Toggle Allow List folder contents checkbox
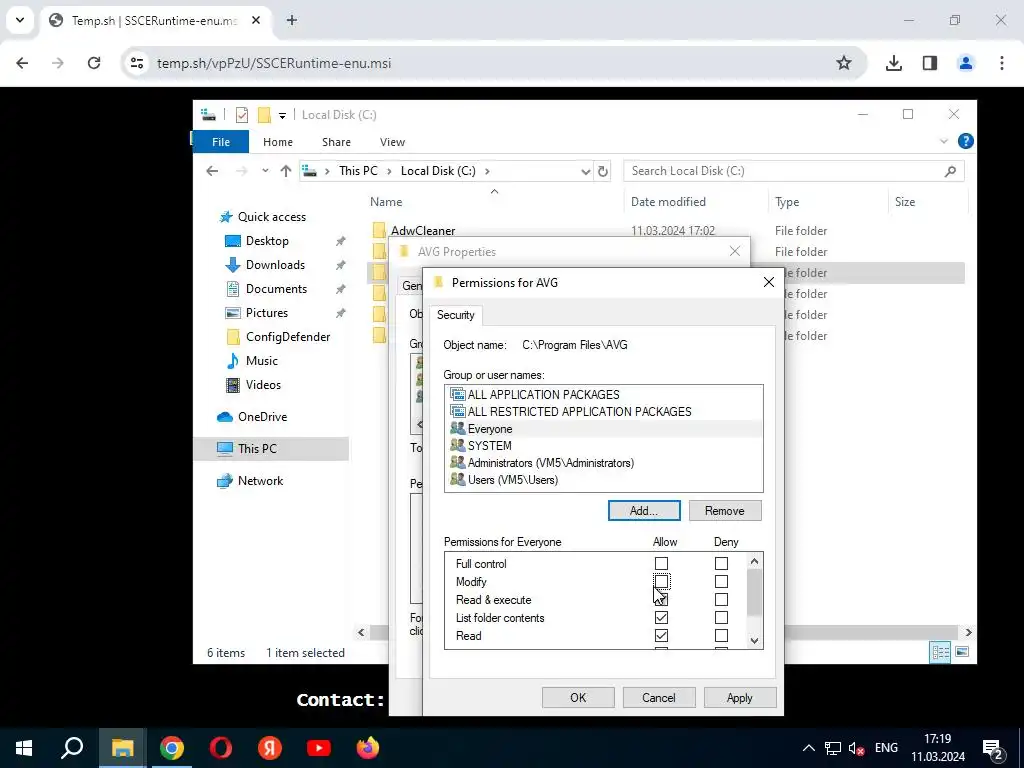 pyautogui.click(x=661, y=617)
